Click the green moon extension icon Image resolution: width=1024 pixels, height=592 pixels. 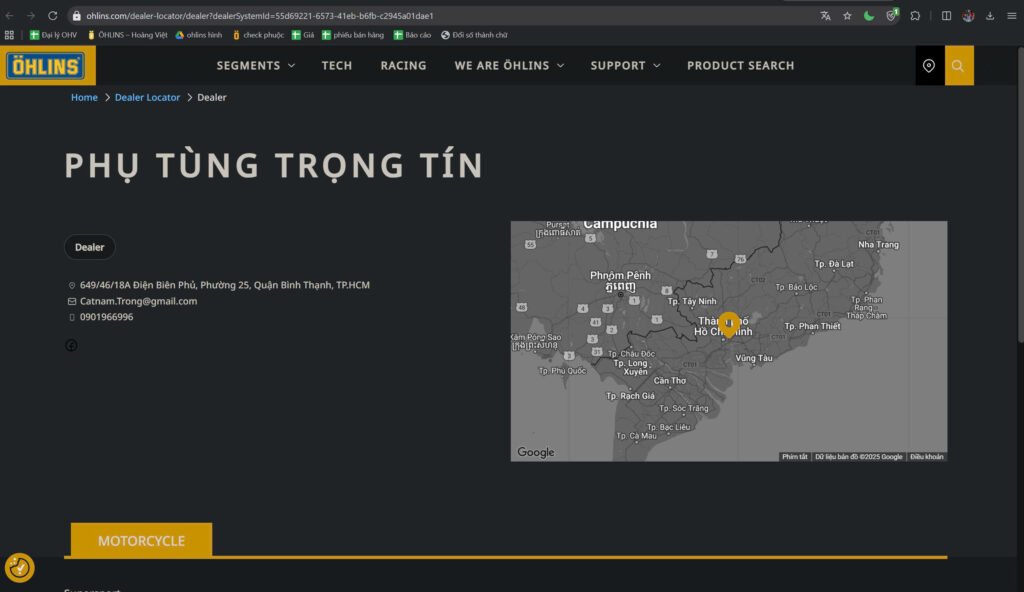pos(869,16)
